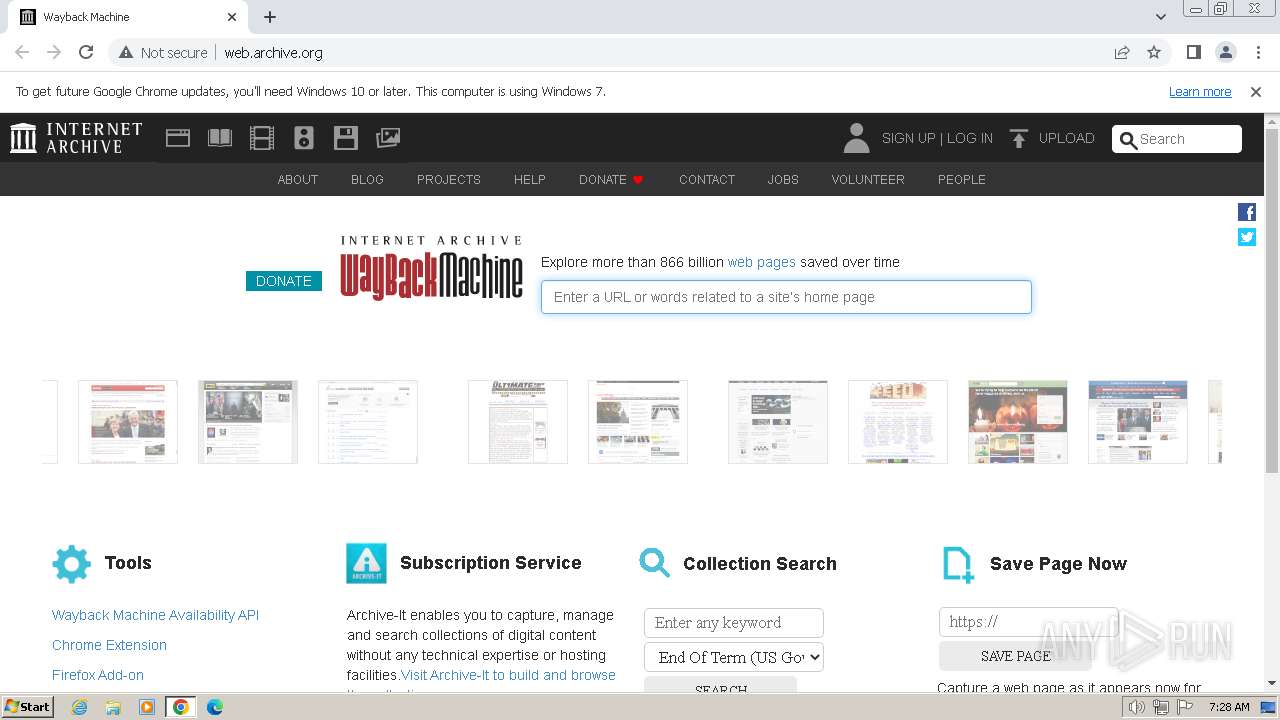This screenshot has height=720, width=1280.
Task: Open the BLOG menu item
Action: [367, 179]
